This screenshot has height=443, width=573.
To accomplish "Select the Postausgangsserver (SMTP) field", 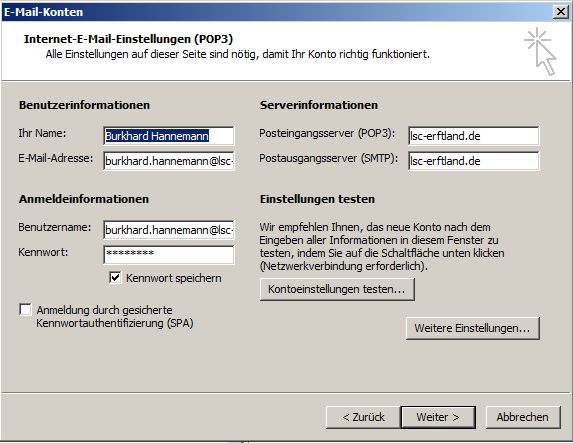I will (x=474, y=161).
